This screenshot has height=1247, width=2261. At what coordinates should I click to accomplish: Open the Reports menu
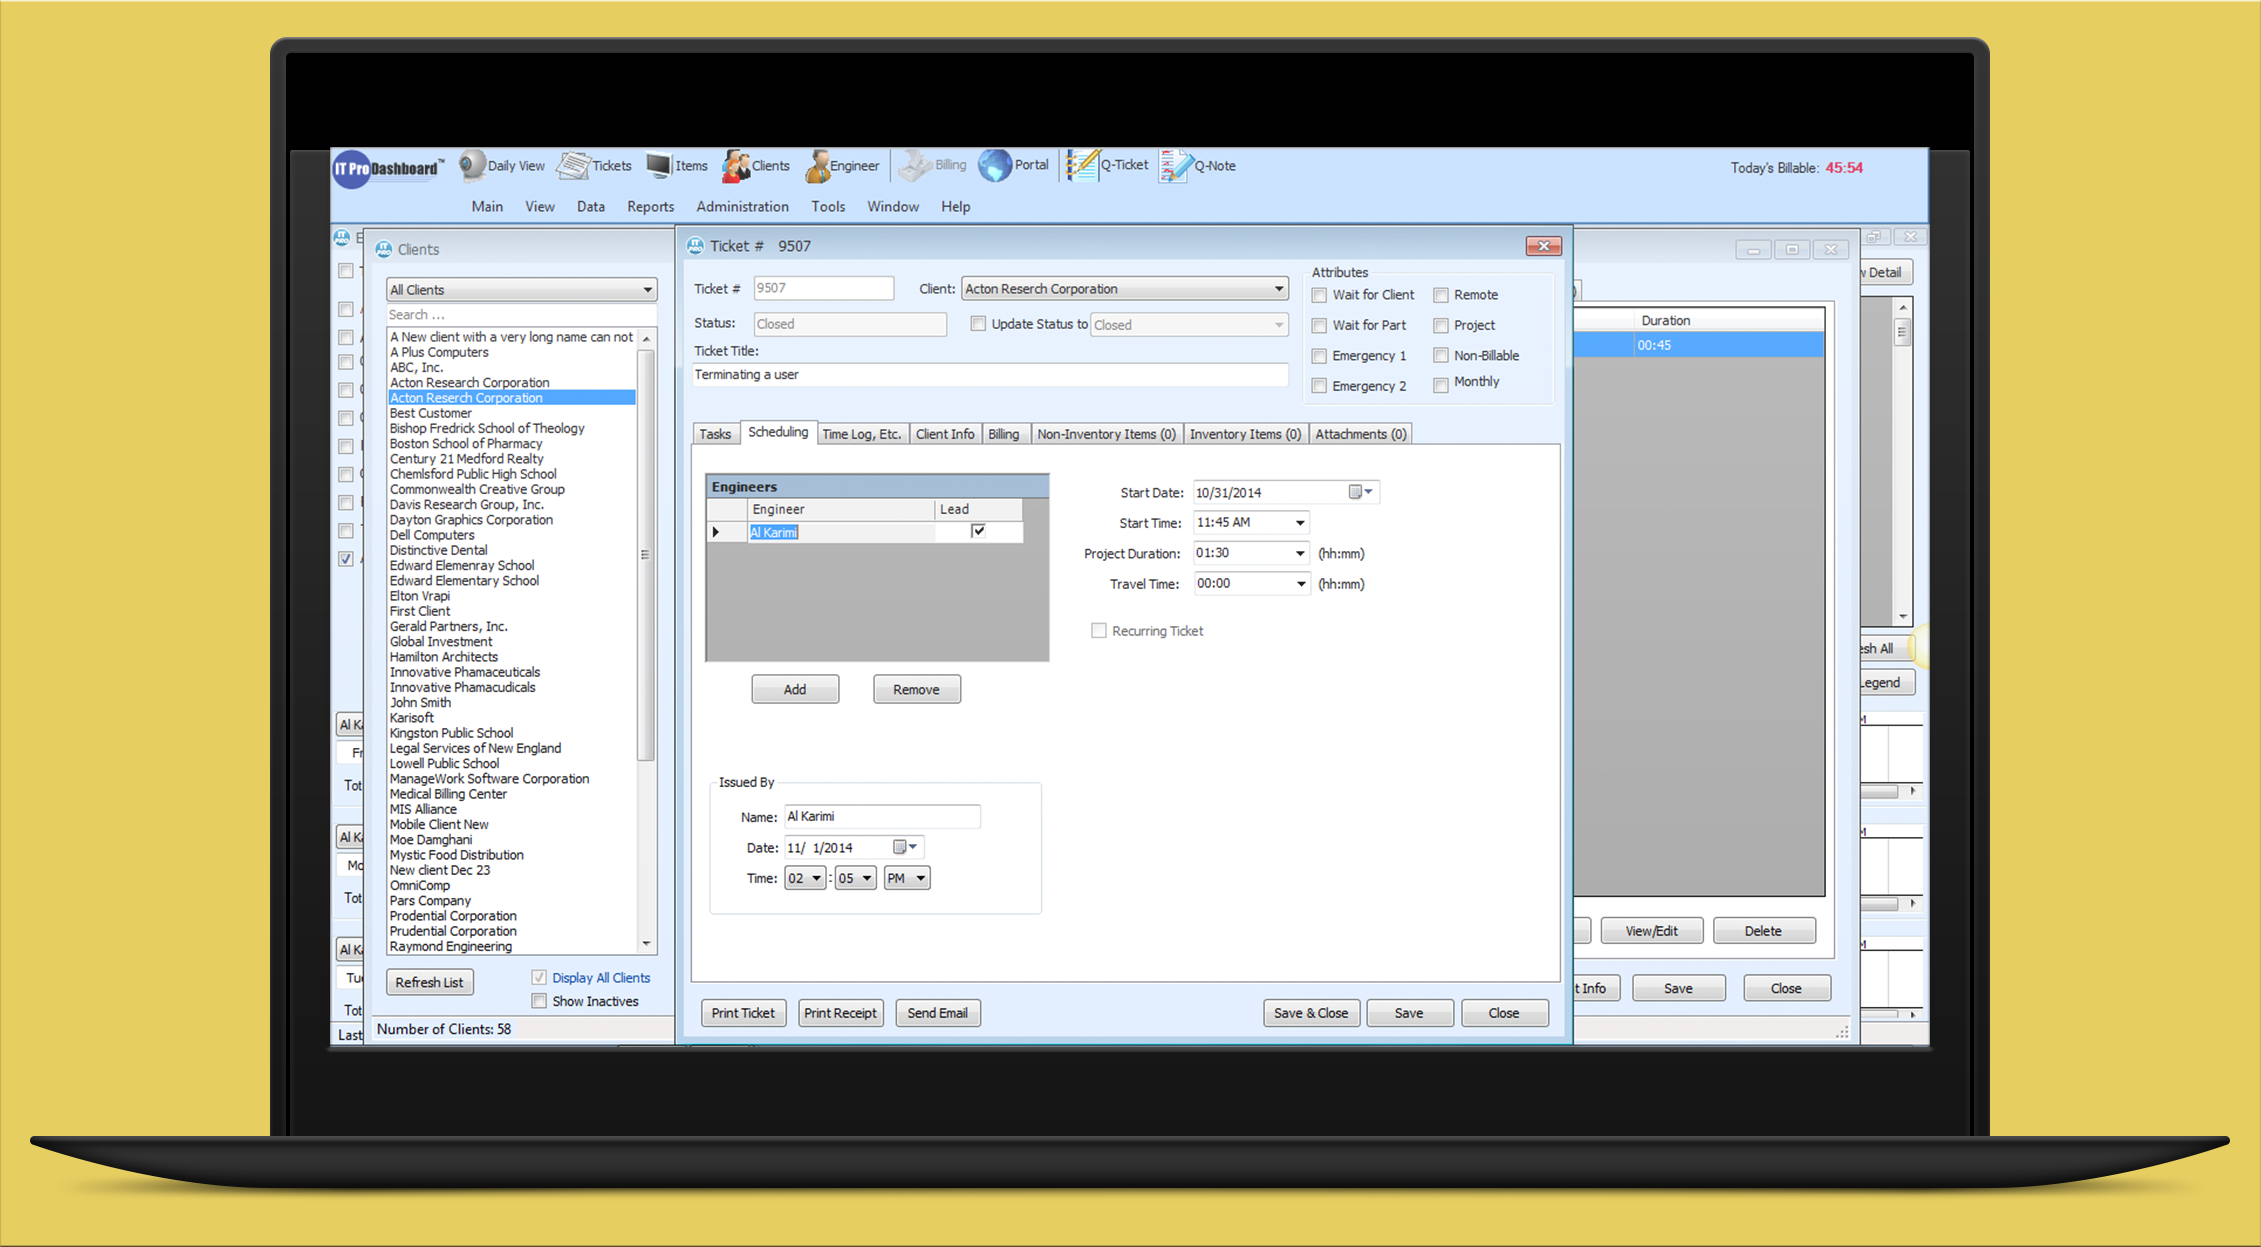pos(650,207)
